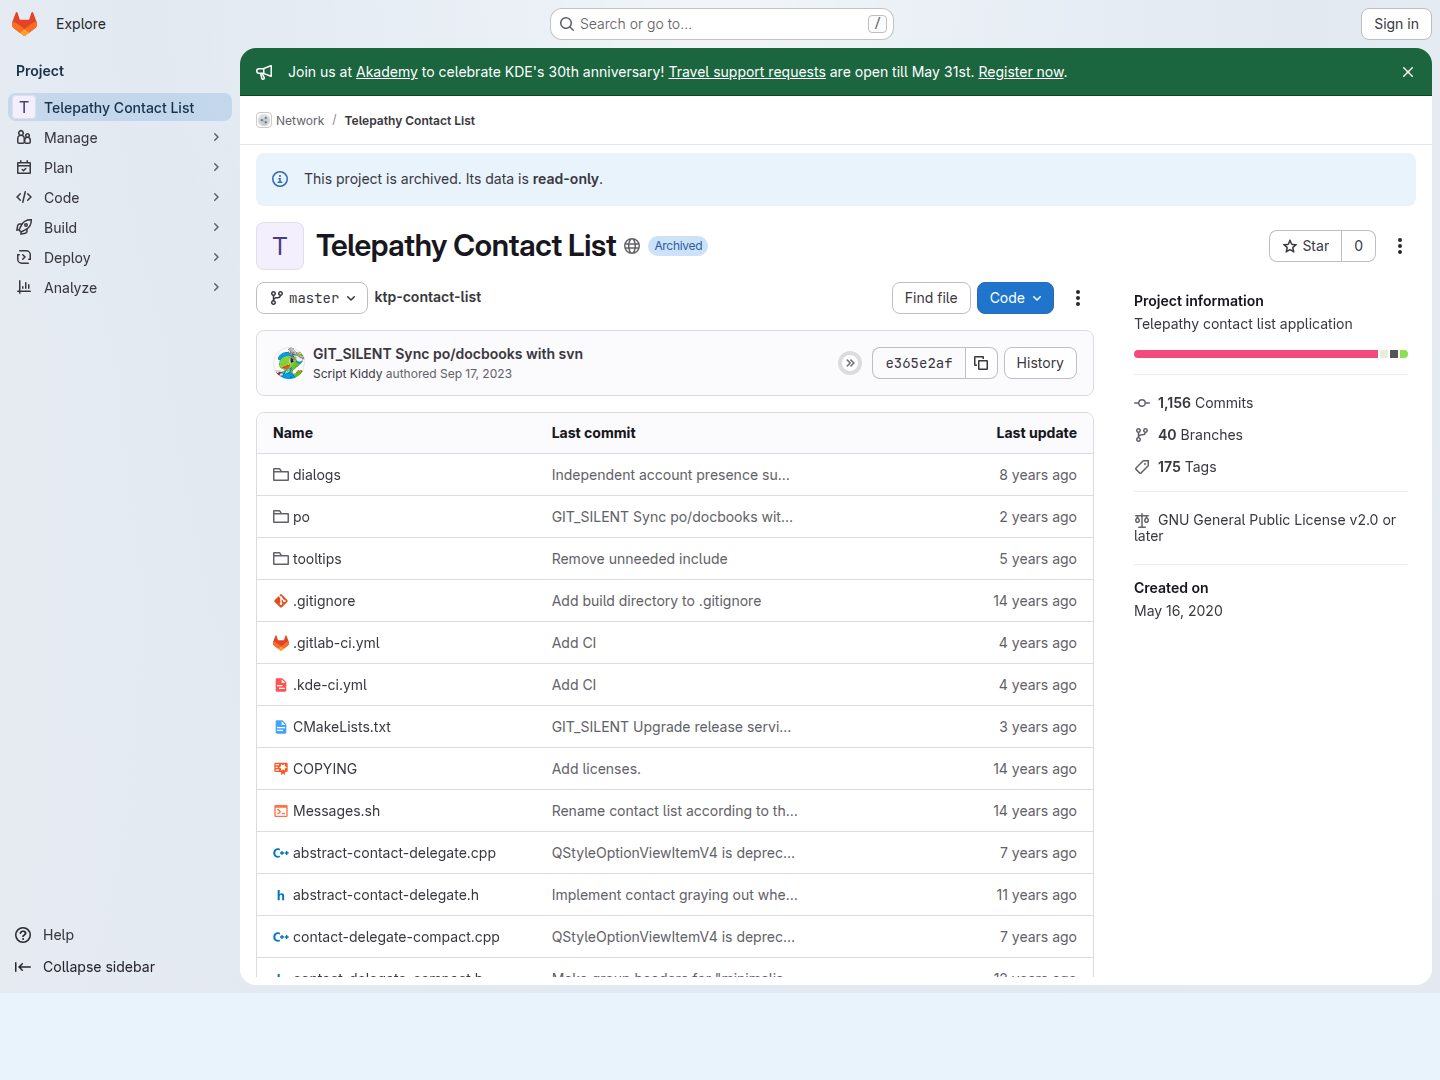Click the Find file button
1440x1080 pixels.
click(x=931, y=298)
